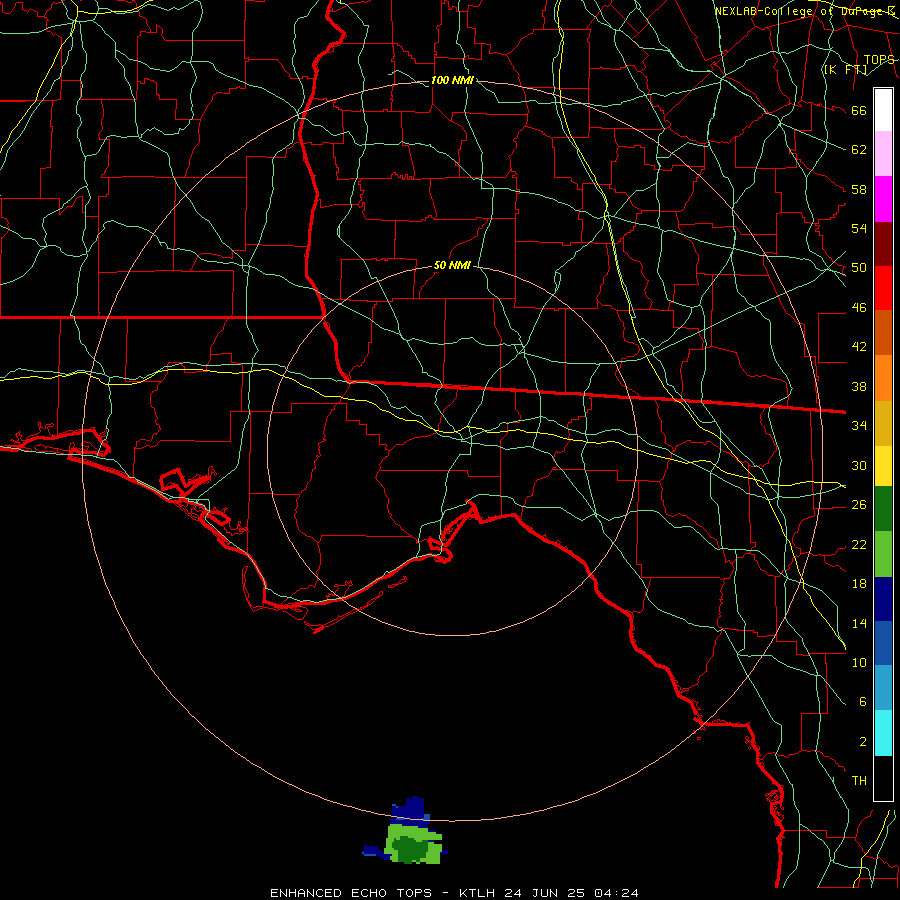Click the '[K FT]' units label
This screenshot has width=900, height=900.
[x=845, y=69]
